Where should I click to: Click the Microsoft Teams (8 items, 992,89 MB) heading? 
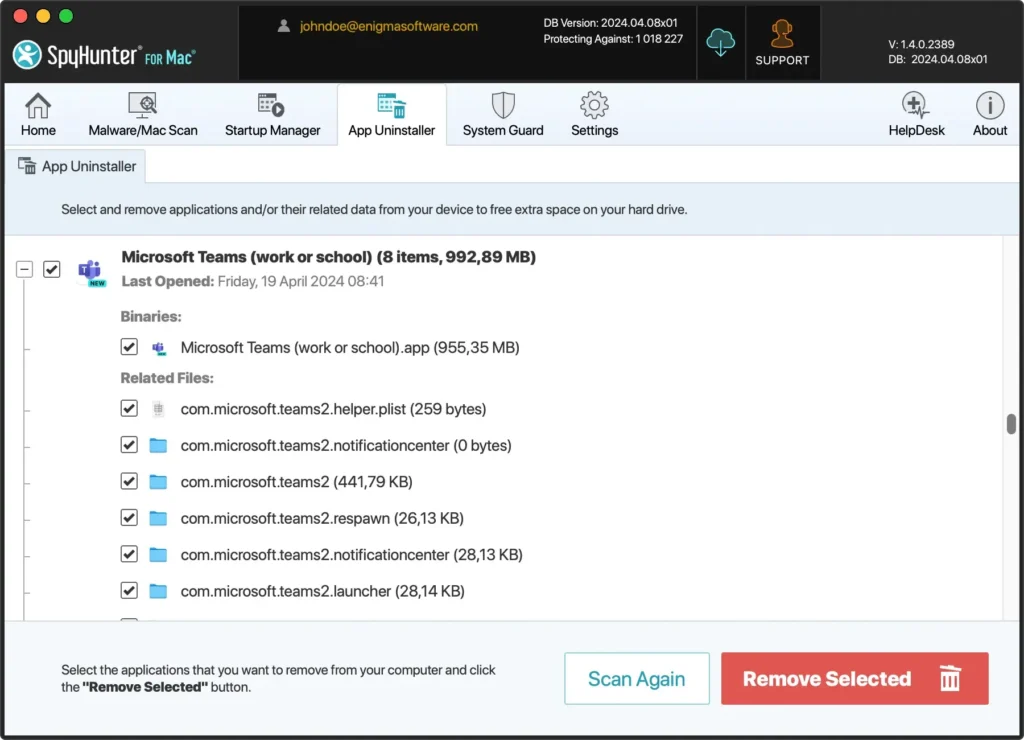[x=328, y=257]
